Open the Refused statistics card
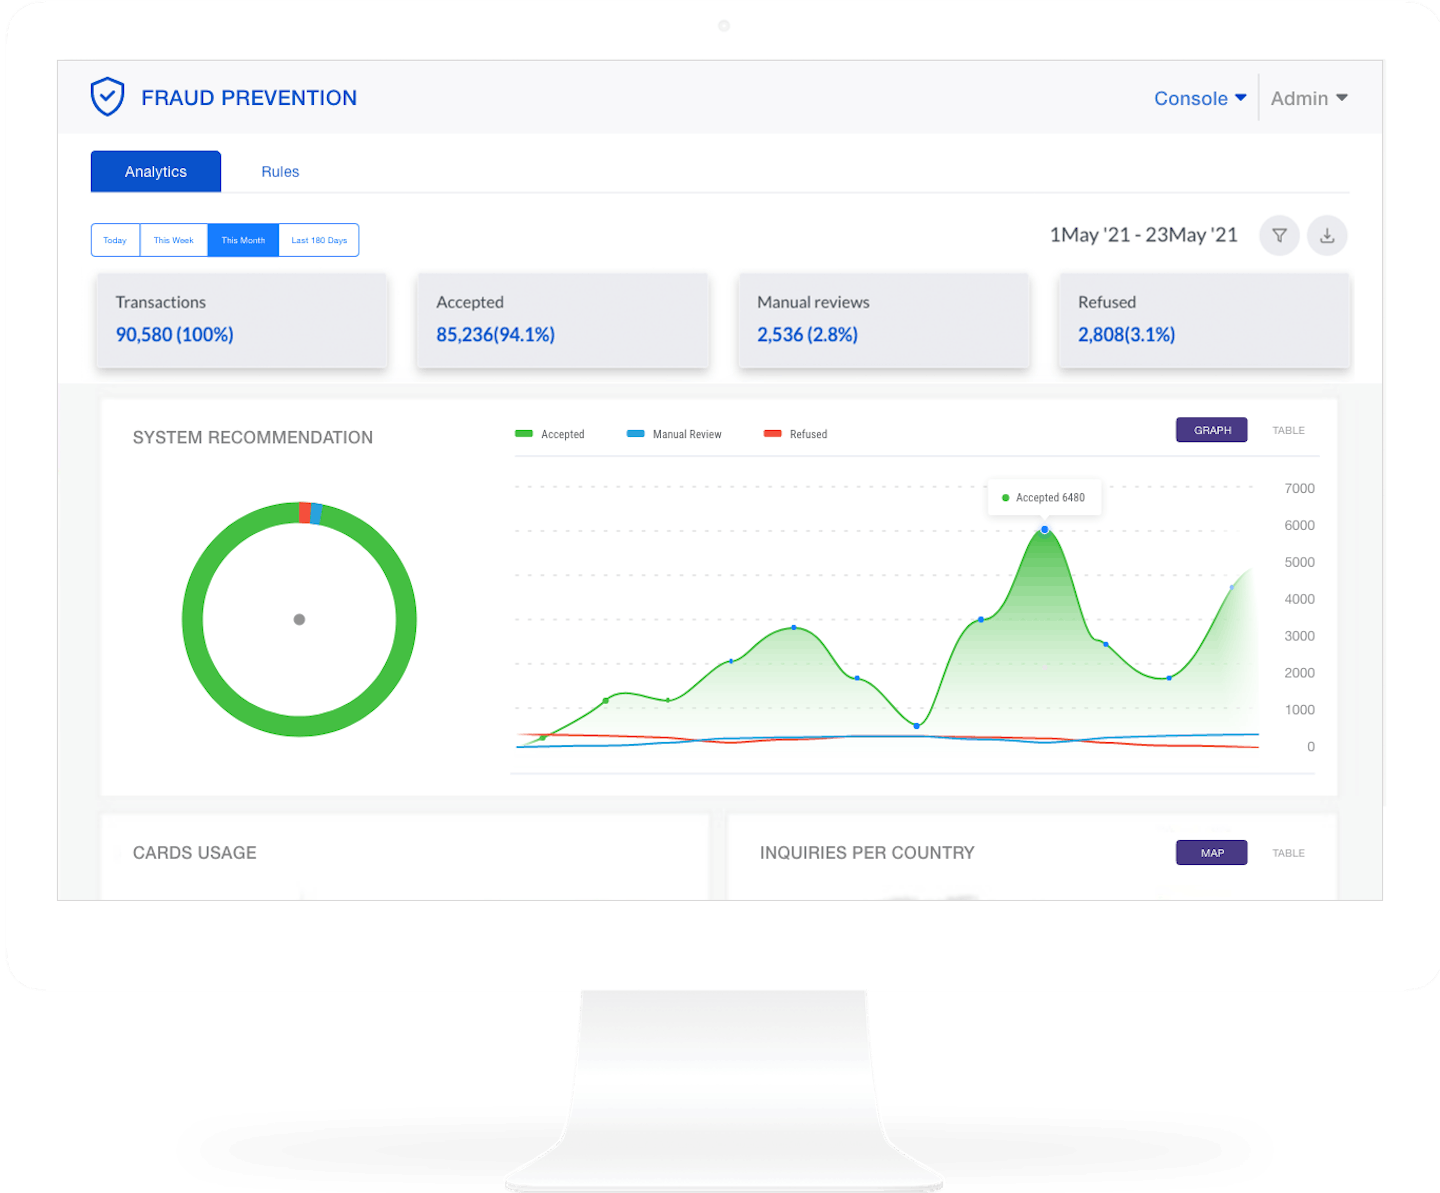 (x=1204, y=320)
